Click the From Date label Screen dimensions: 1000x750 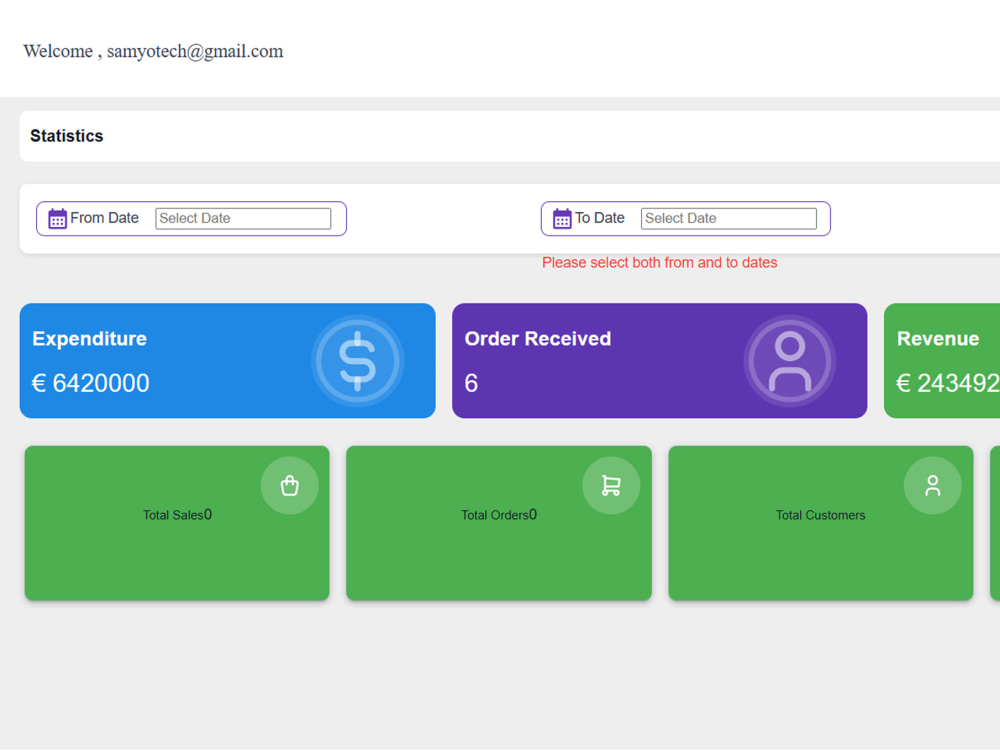(105, 218)
